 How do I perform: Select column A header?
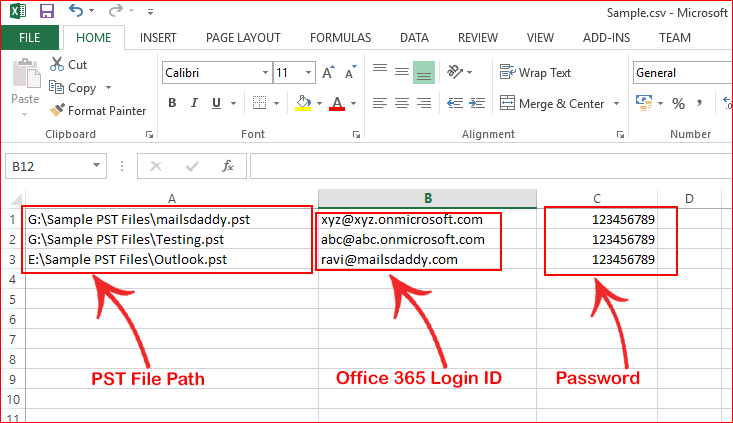(172, 199)
